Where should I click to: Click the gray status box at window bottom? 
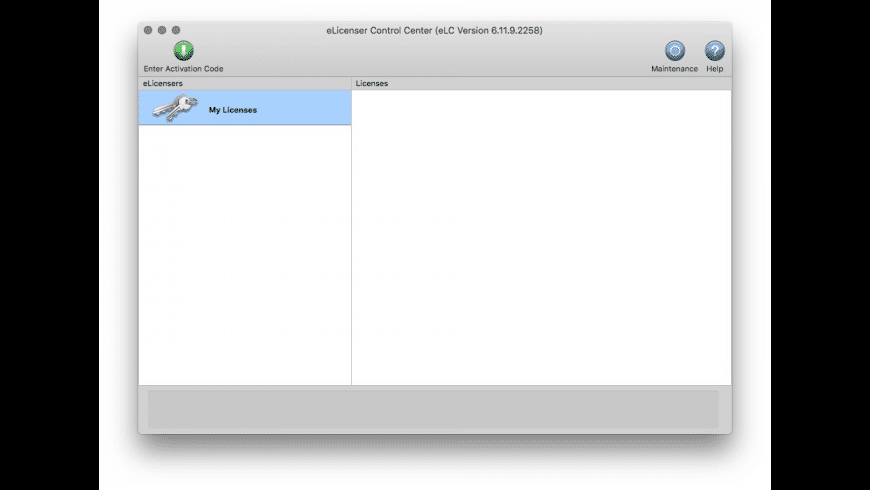pyautogui.click(x=433, y=409)
